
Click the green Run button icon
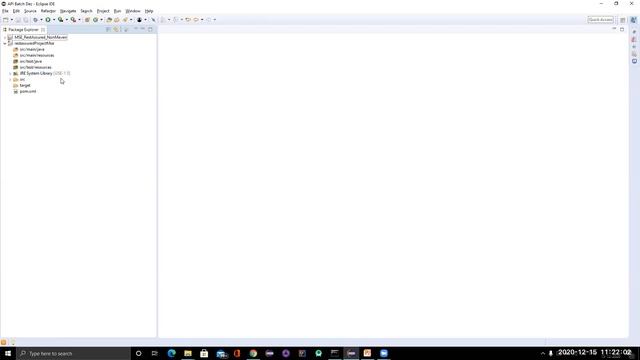coord(48,20)
